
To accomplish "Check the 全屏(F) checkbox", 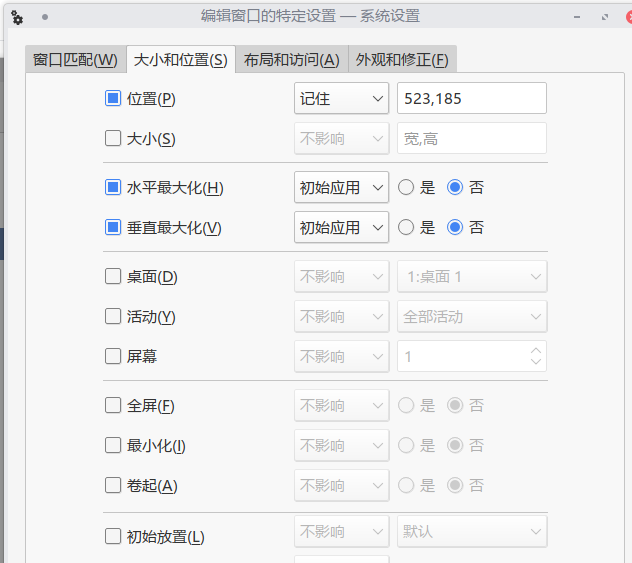I will pyautogui.click(x=113, y=405).
